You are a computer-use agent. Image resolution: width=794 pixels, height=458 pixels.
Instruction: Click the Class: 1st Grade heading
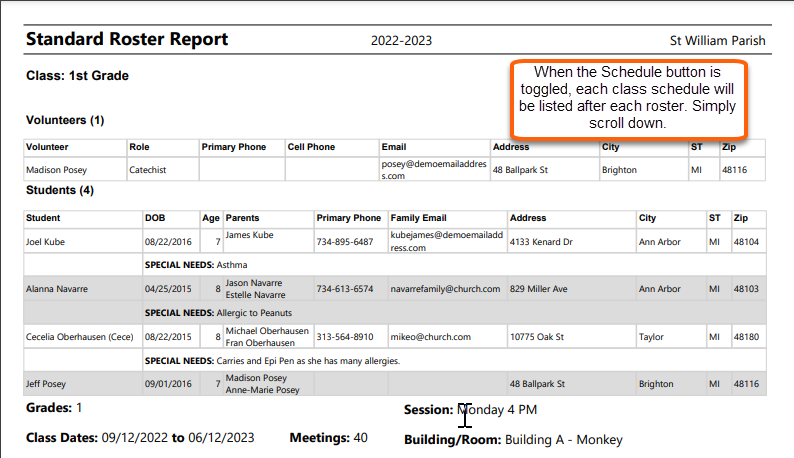click(77, 75)
